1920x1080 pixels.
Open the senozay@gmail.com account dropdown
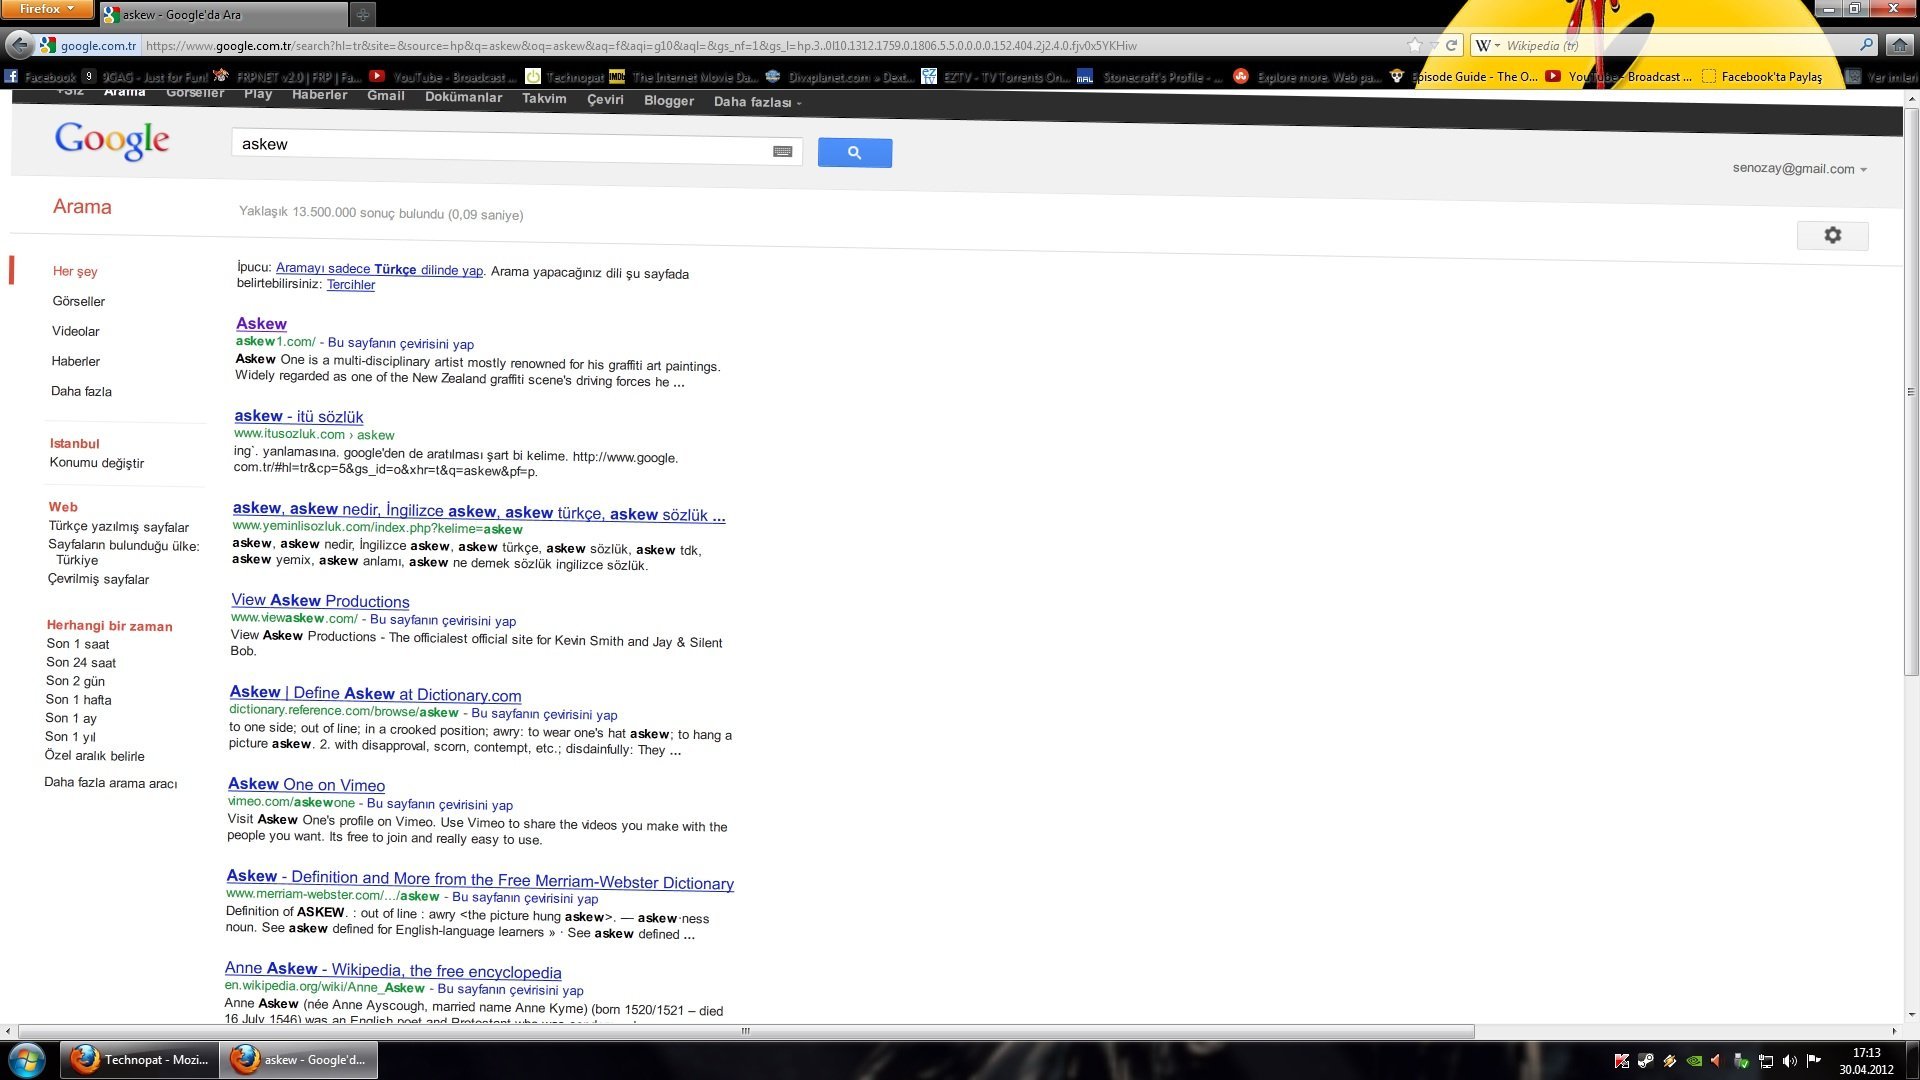pos(1799,169)
